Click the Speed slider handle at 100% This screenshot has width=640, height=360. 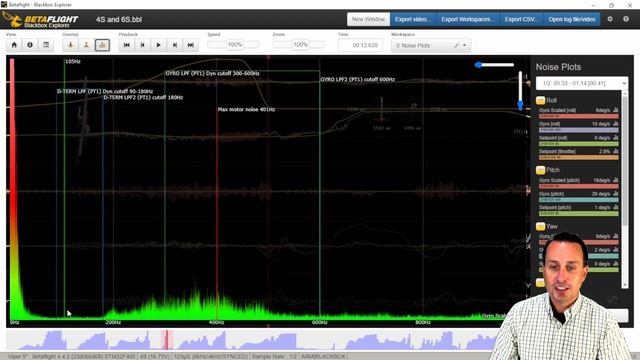(235, 44)
